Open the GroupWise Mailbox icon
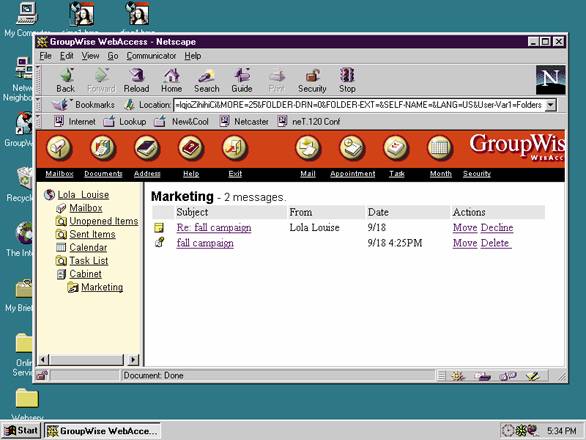Screen dimensions: 586x440 coord(59,148)
